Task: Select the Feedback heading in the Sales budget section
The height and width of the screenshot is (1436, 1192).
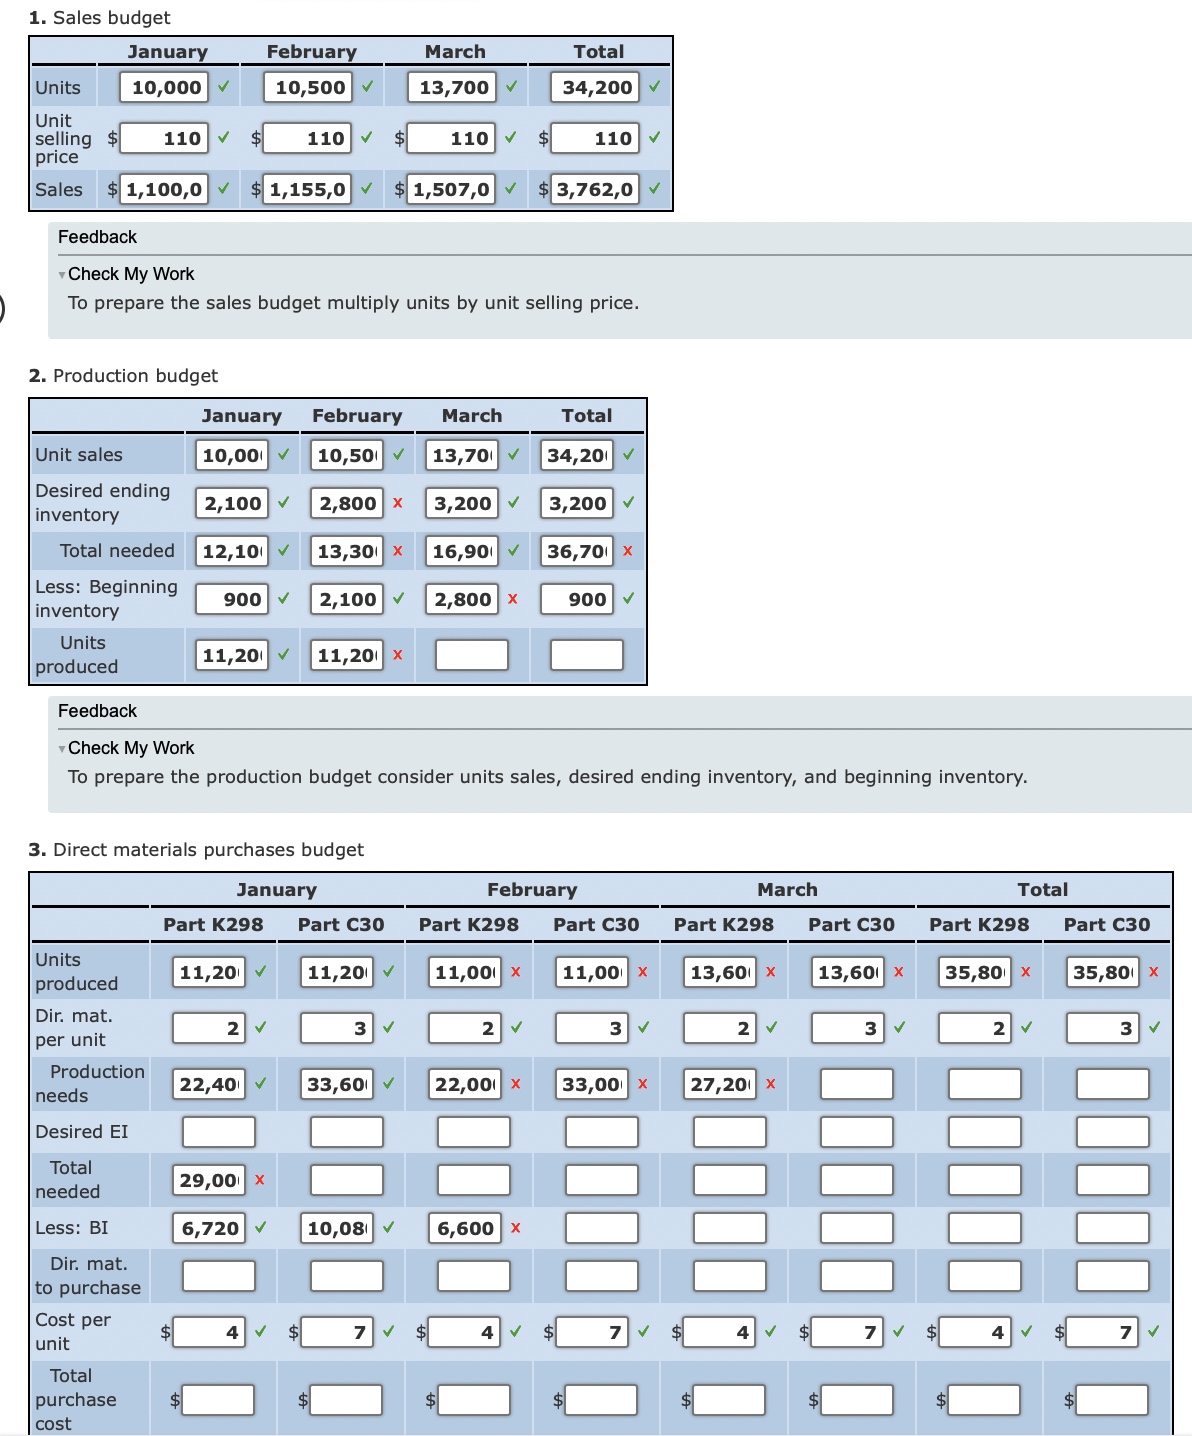Action: point(97,237)
